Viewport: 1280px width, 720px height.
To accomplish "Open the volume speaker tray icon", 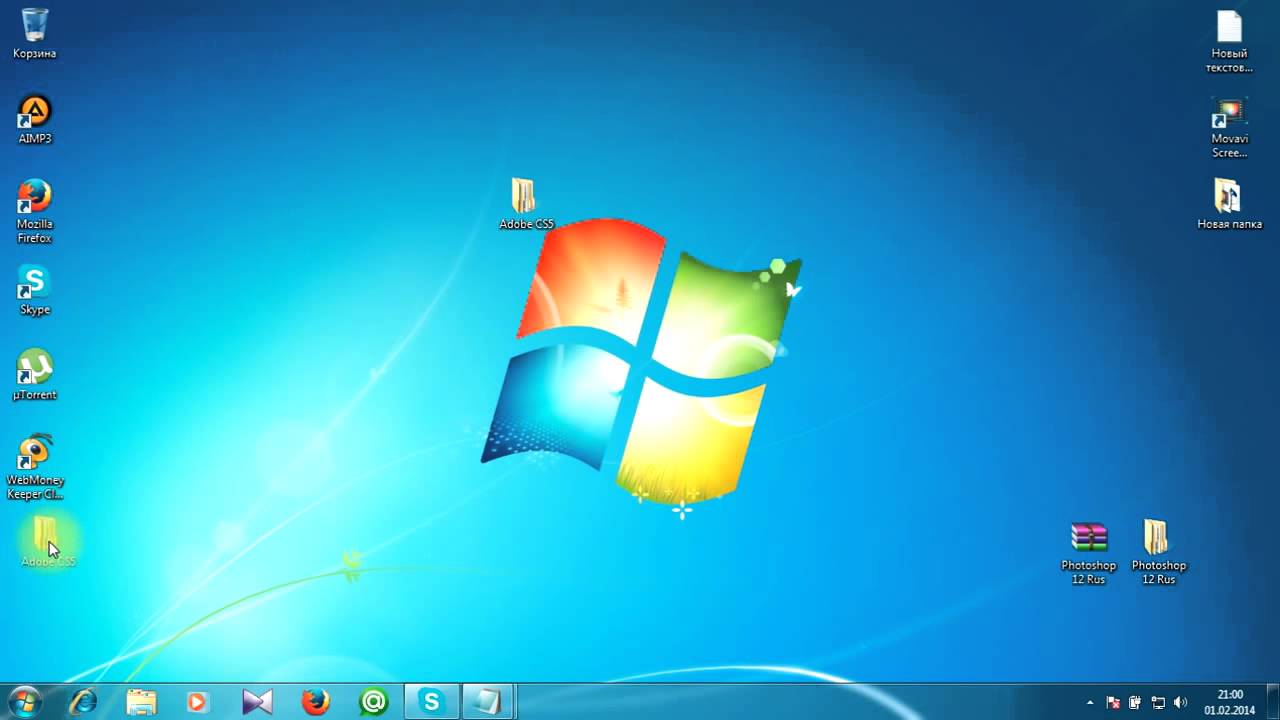I will coord(1181,703).
